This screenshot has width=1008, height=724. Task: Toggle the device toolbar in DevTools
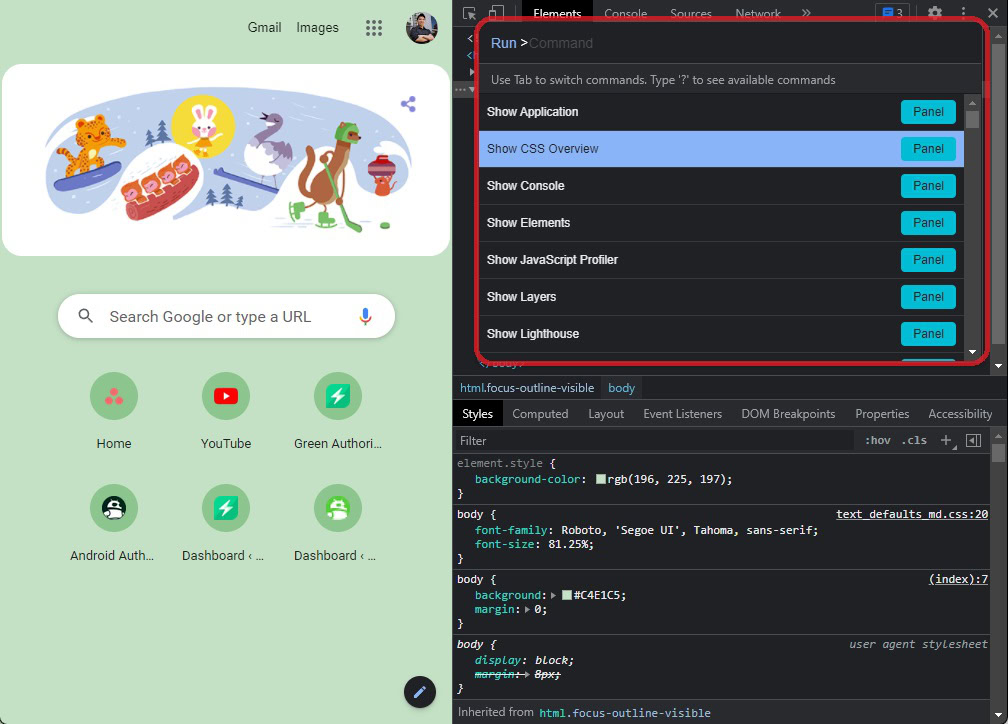[x=496, y=13]
